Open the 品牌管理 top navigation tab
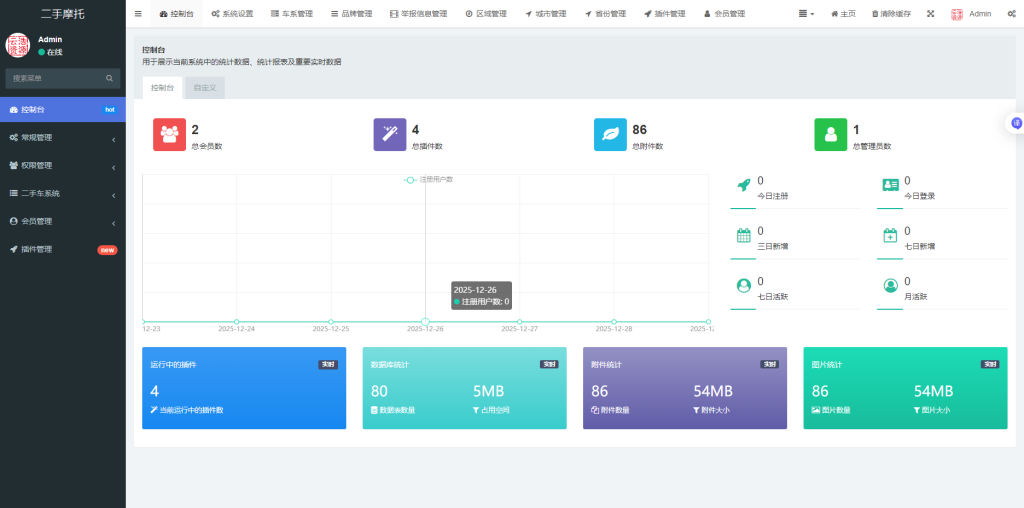This screenshot has width=1024, height=508. point(351,14)
